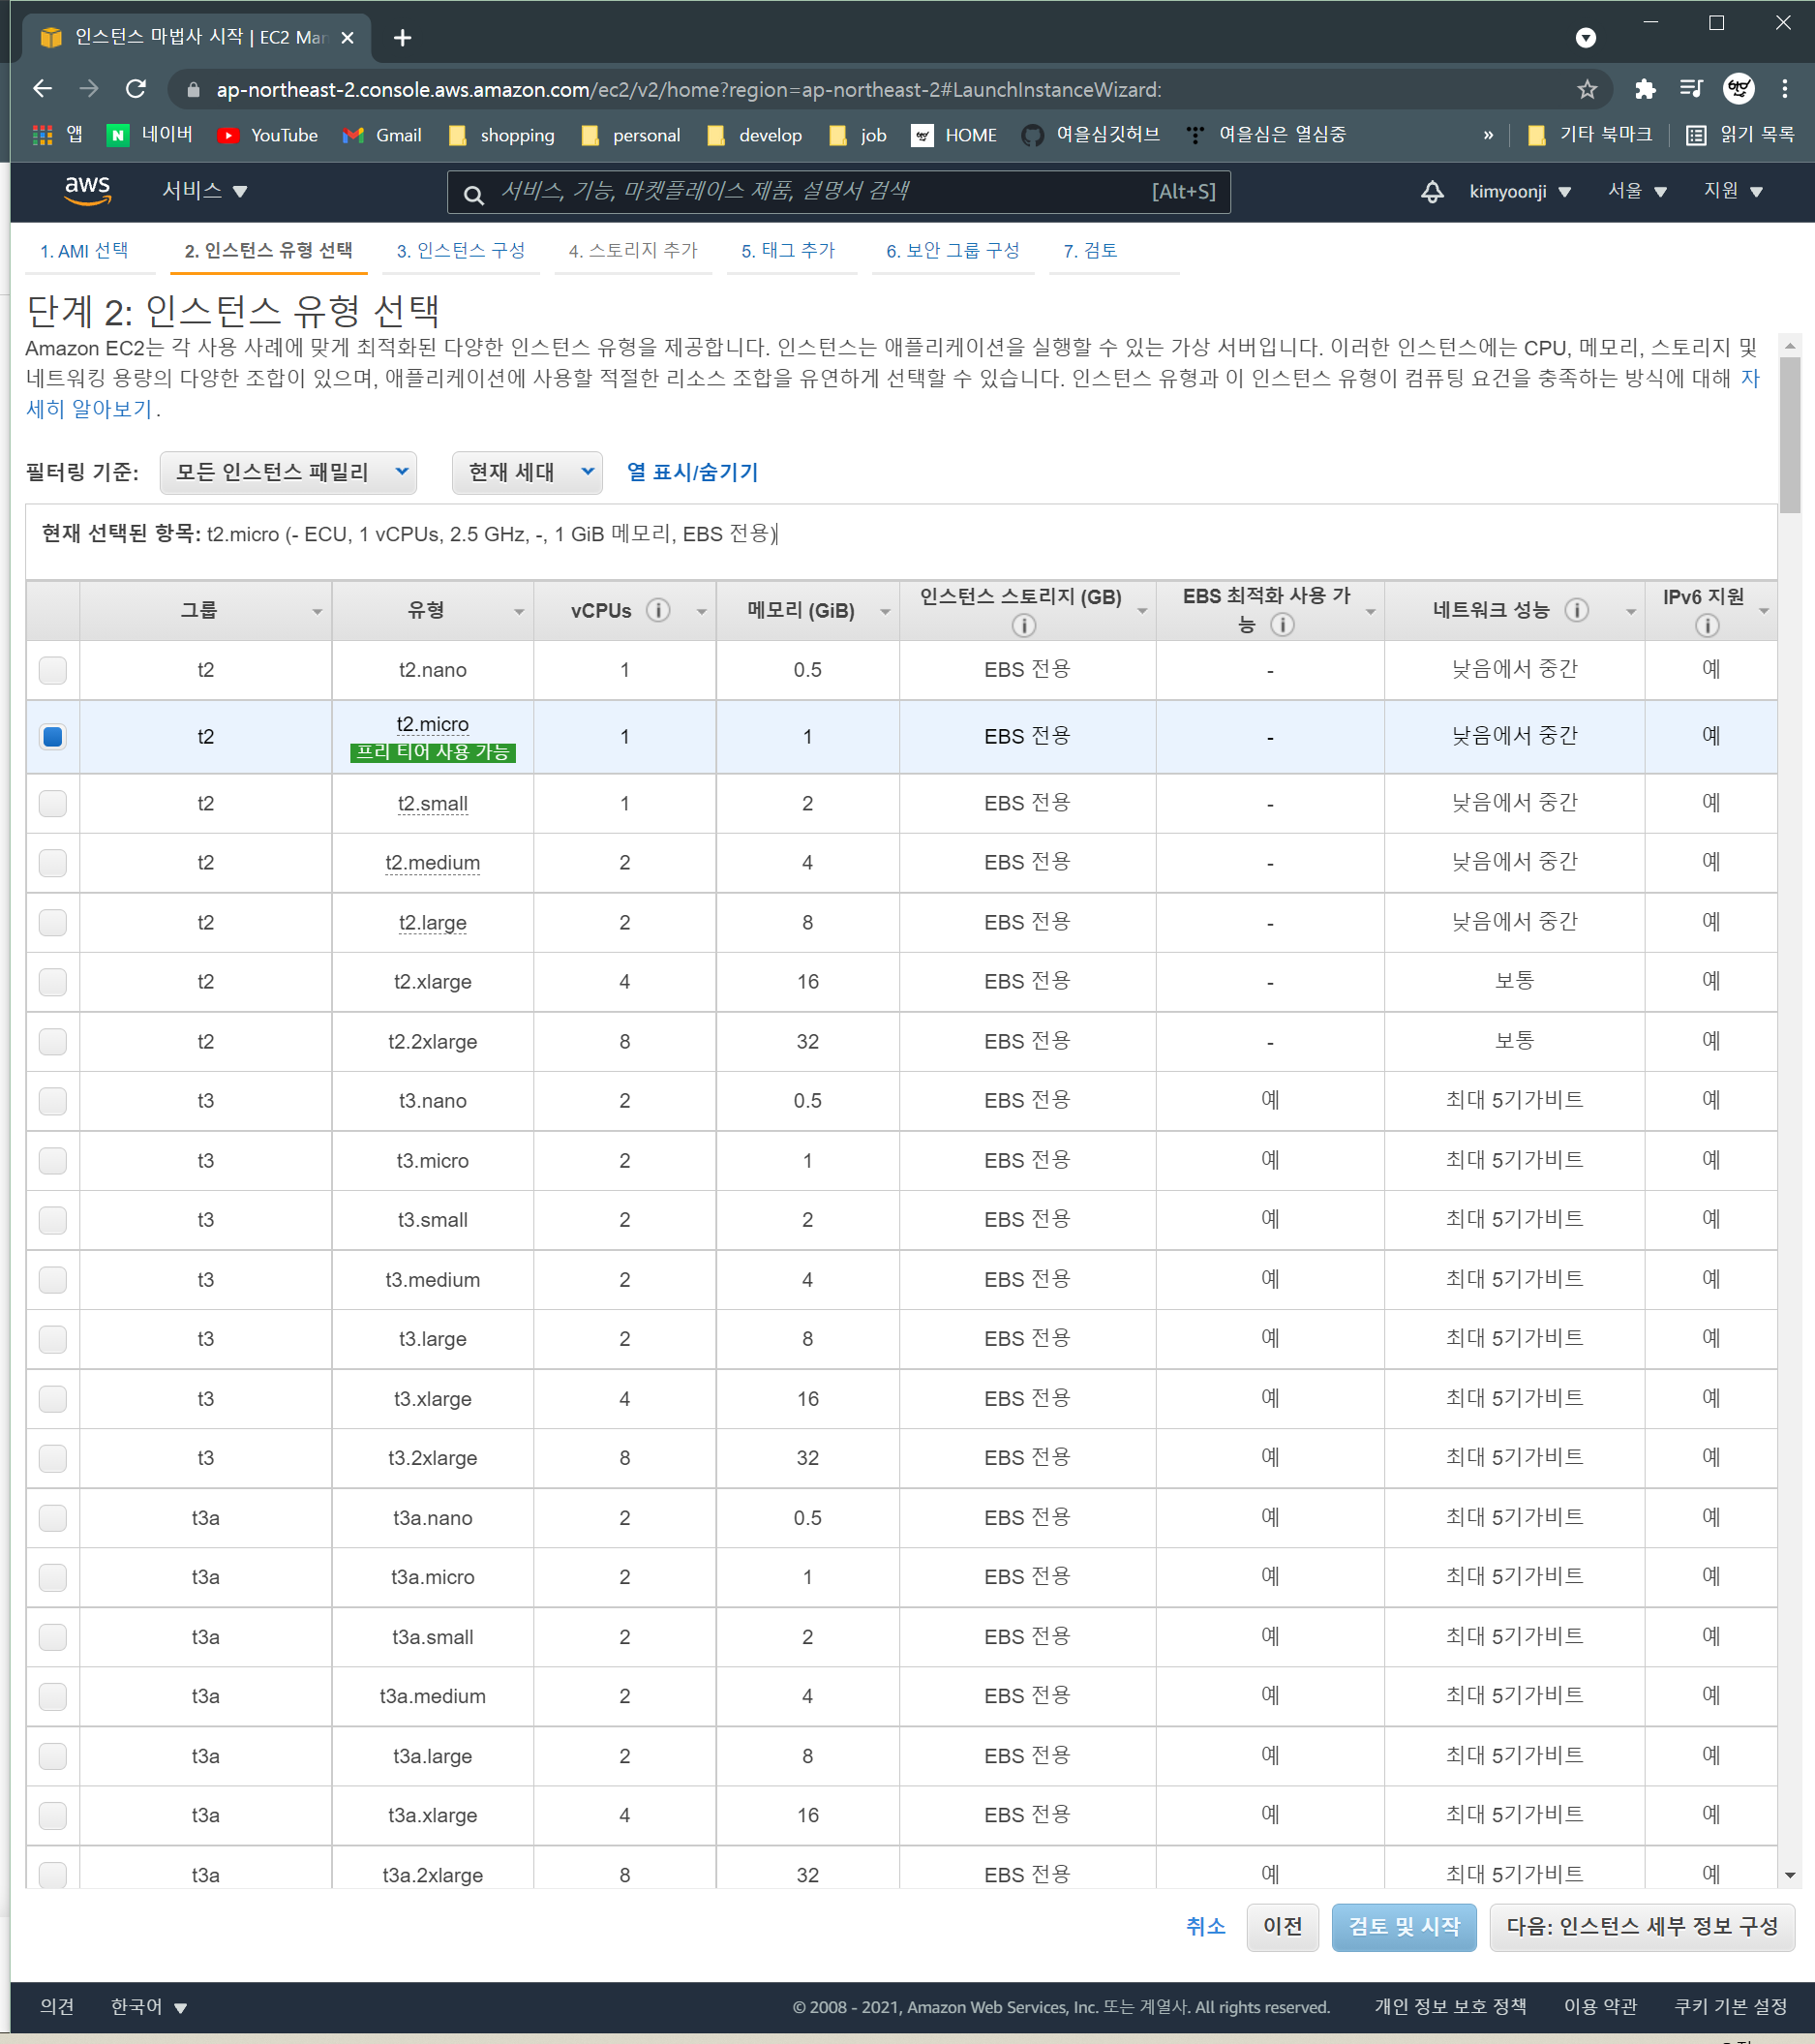Click the AWS logo home icon

point(88,190)
